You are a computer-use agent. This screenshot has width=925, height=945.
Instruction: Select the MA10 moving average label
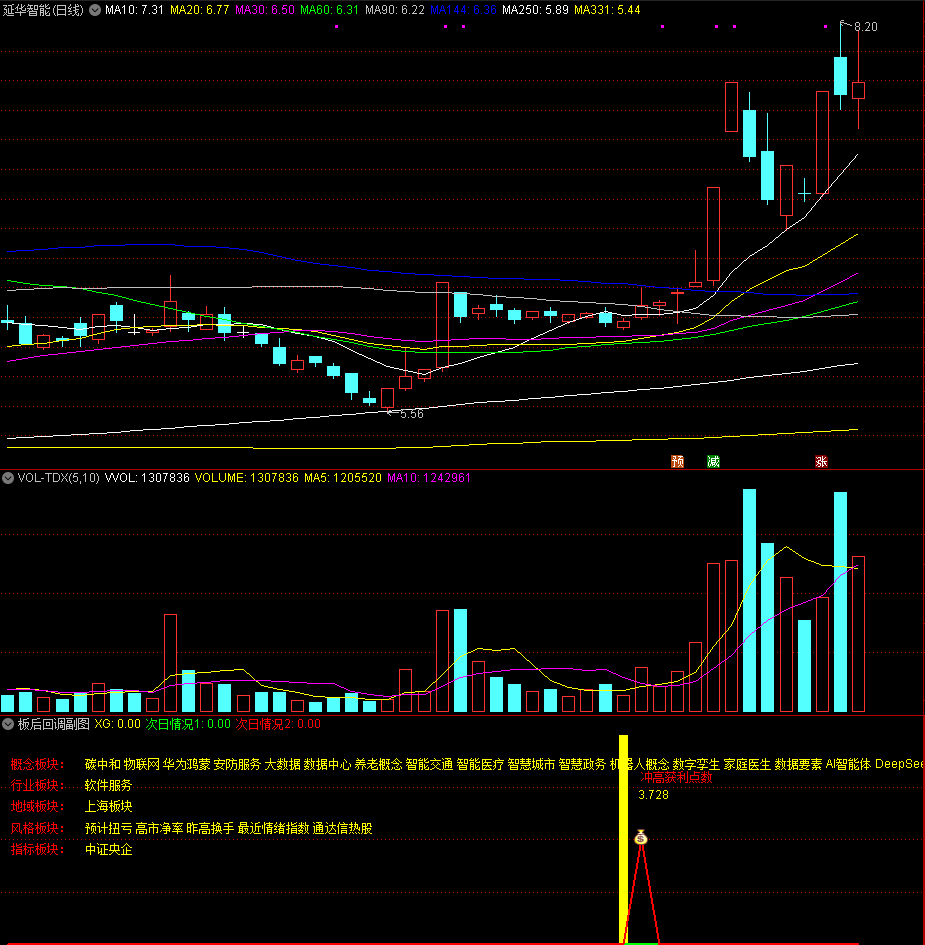point(134,9)
